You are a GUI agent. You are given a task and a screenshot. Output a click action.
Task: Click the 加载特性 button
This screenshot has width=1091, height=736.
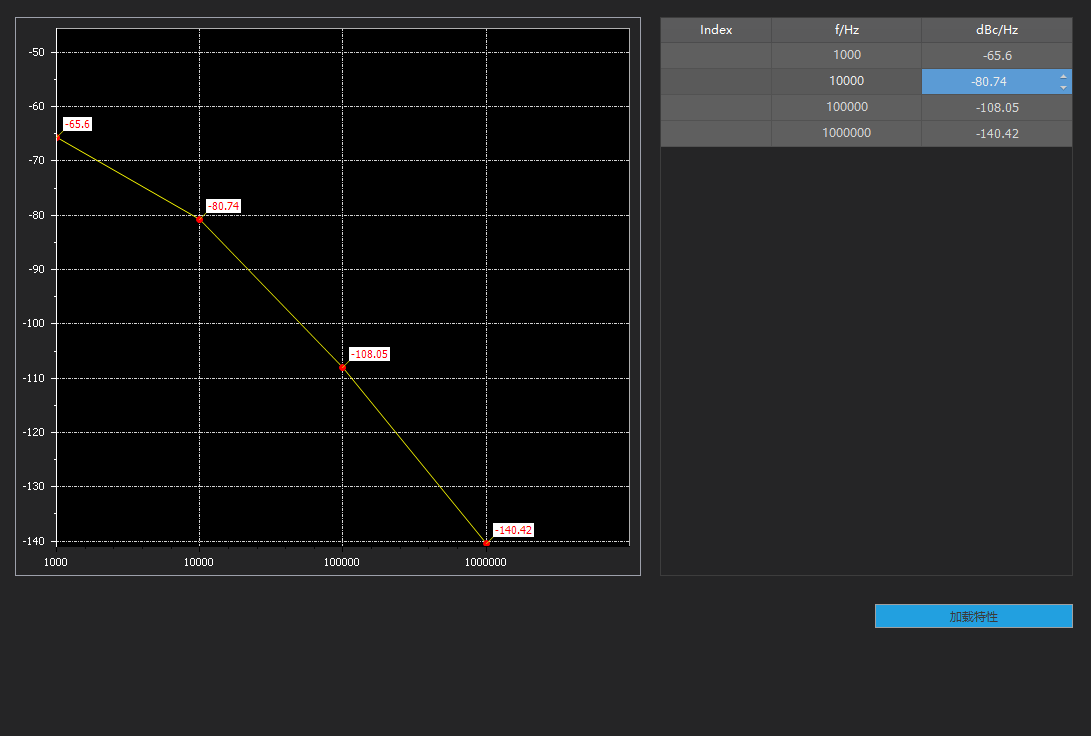pyautogui.click(x=973, y=616)
